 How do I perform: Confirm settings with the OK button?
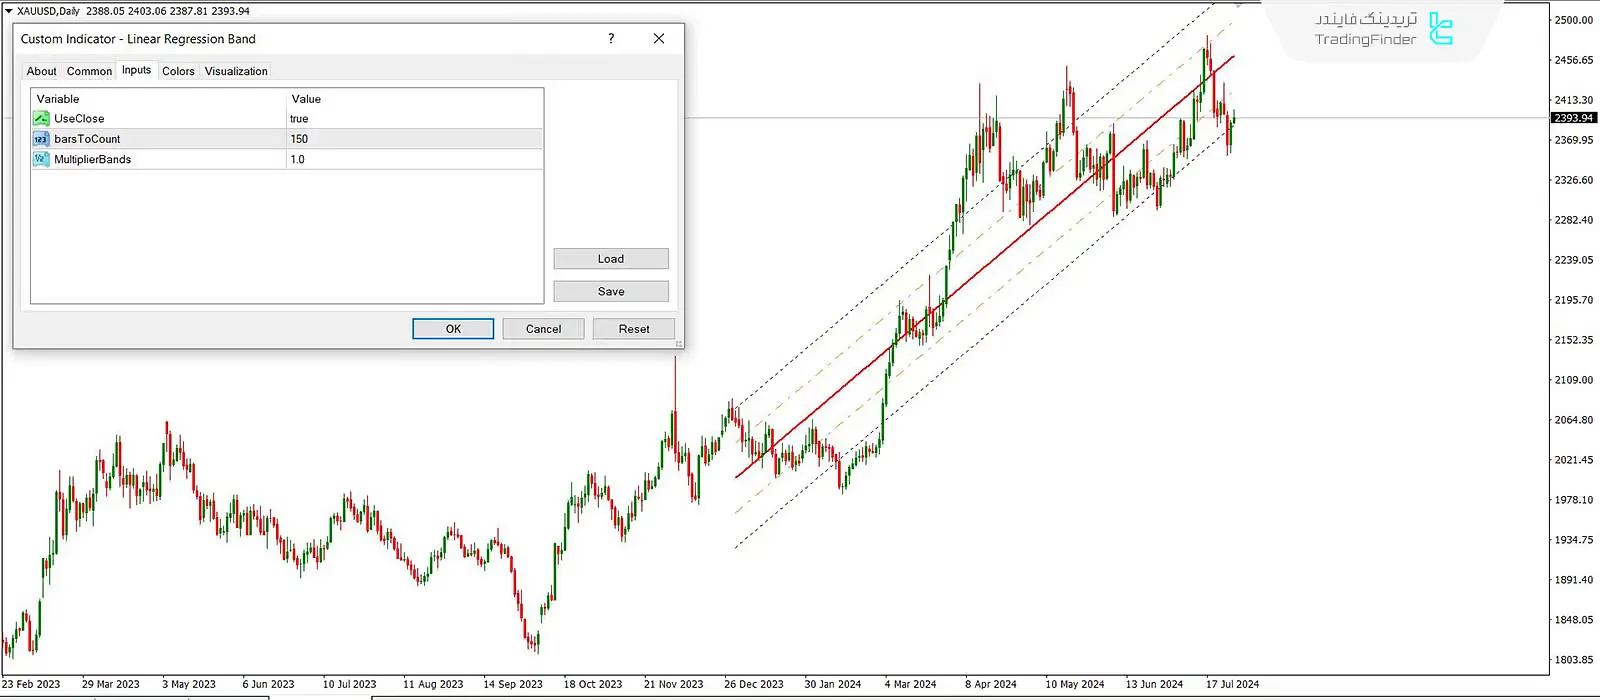(453, 329)
